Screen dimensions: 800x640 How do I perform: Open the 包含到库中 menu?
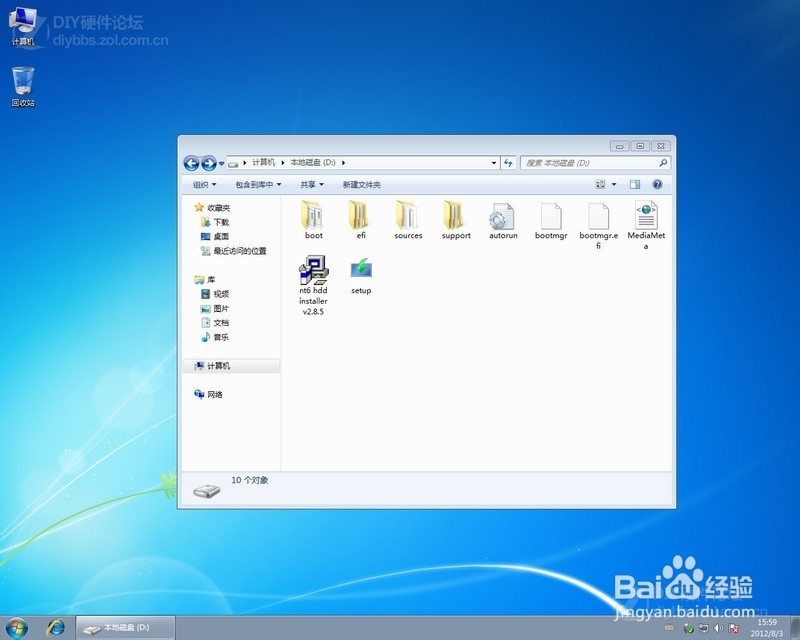254,184
